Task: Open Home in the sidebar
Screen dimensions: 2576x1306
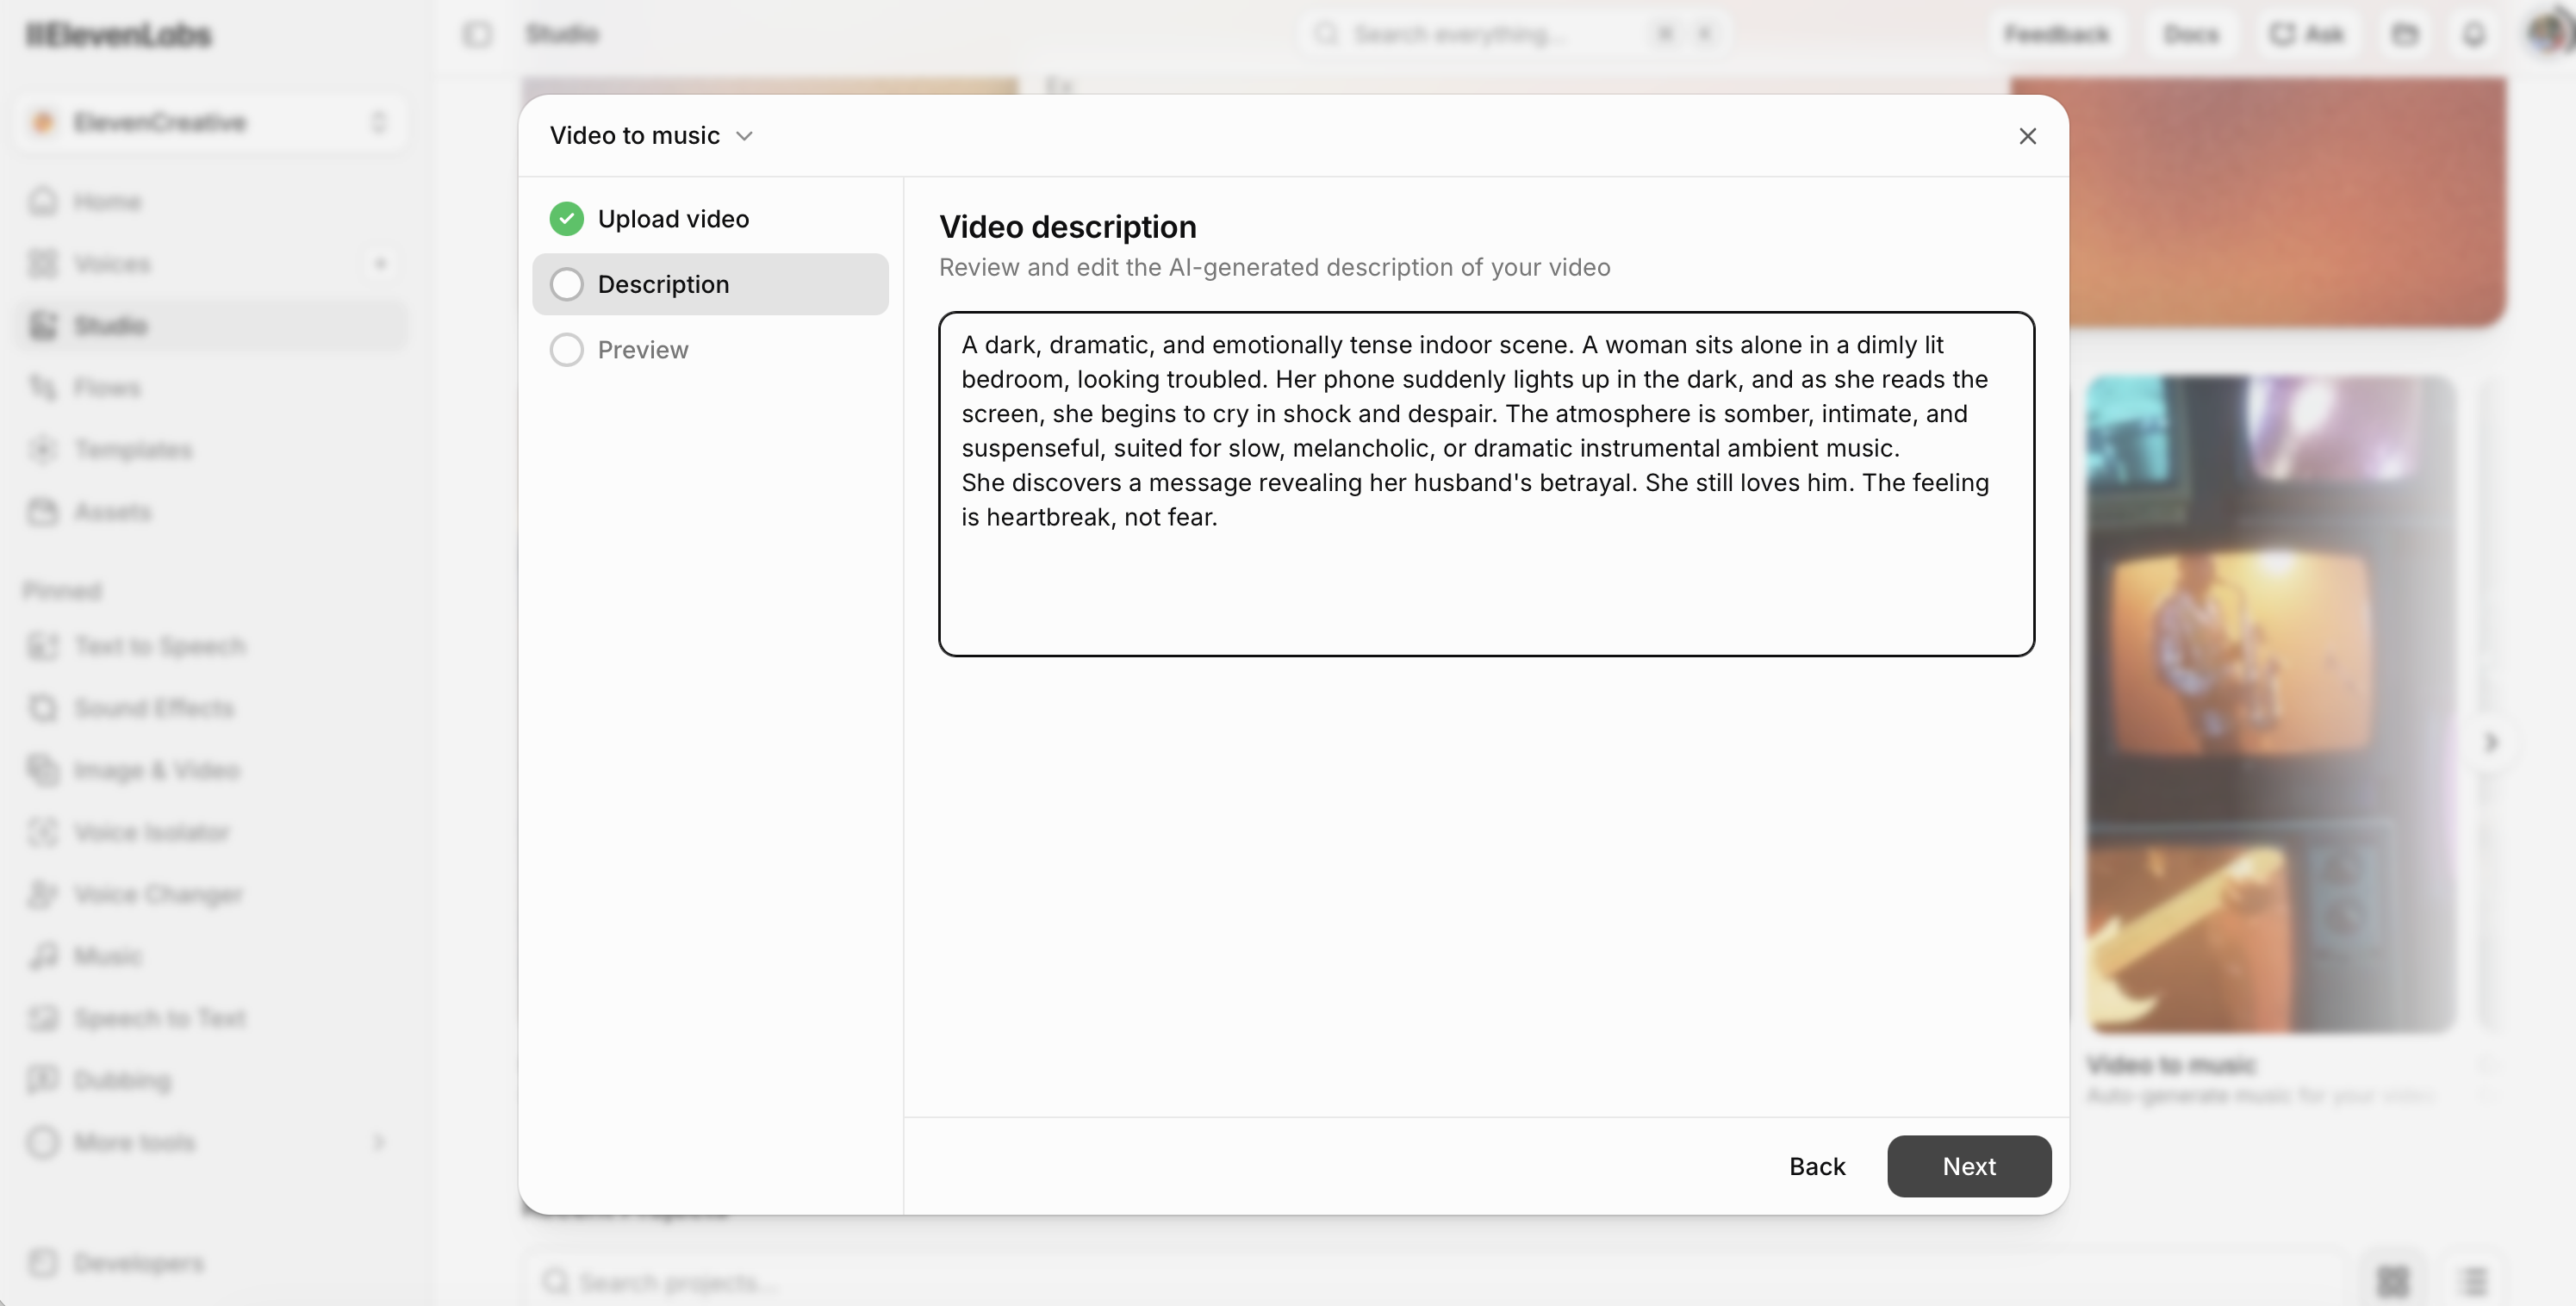Action: pyautogui.click(x=212, y=202)
